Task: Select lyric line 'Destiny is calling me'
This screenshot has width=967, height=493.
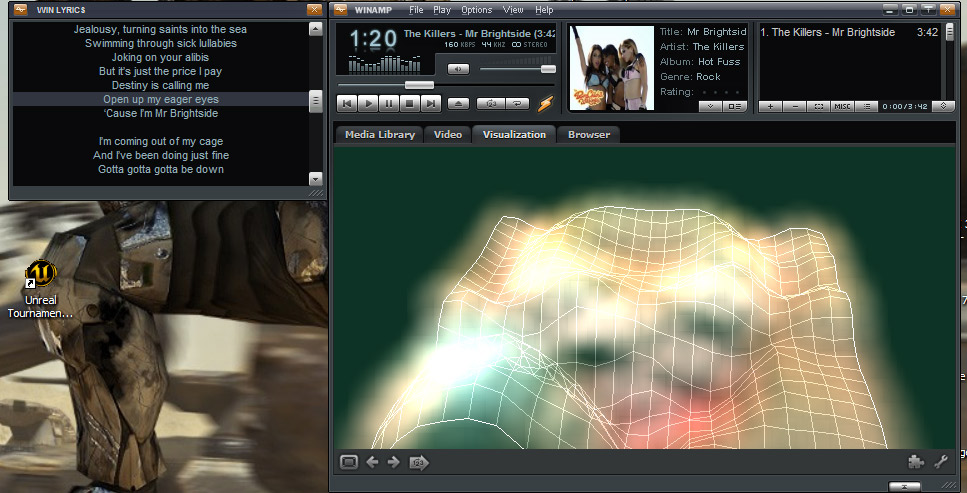Action: pyautogui.click(x=161, y=85)
